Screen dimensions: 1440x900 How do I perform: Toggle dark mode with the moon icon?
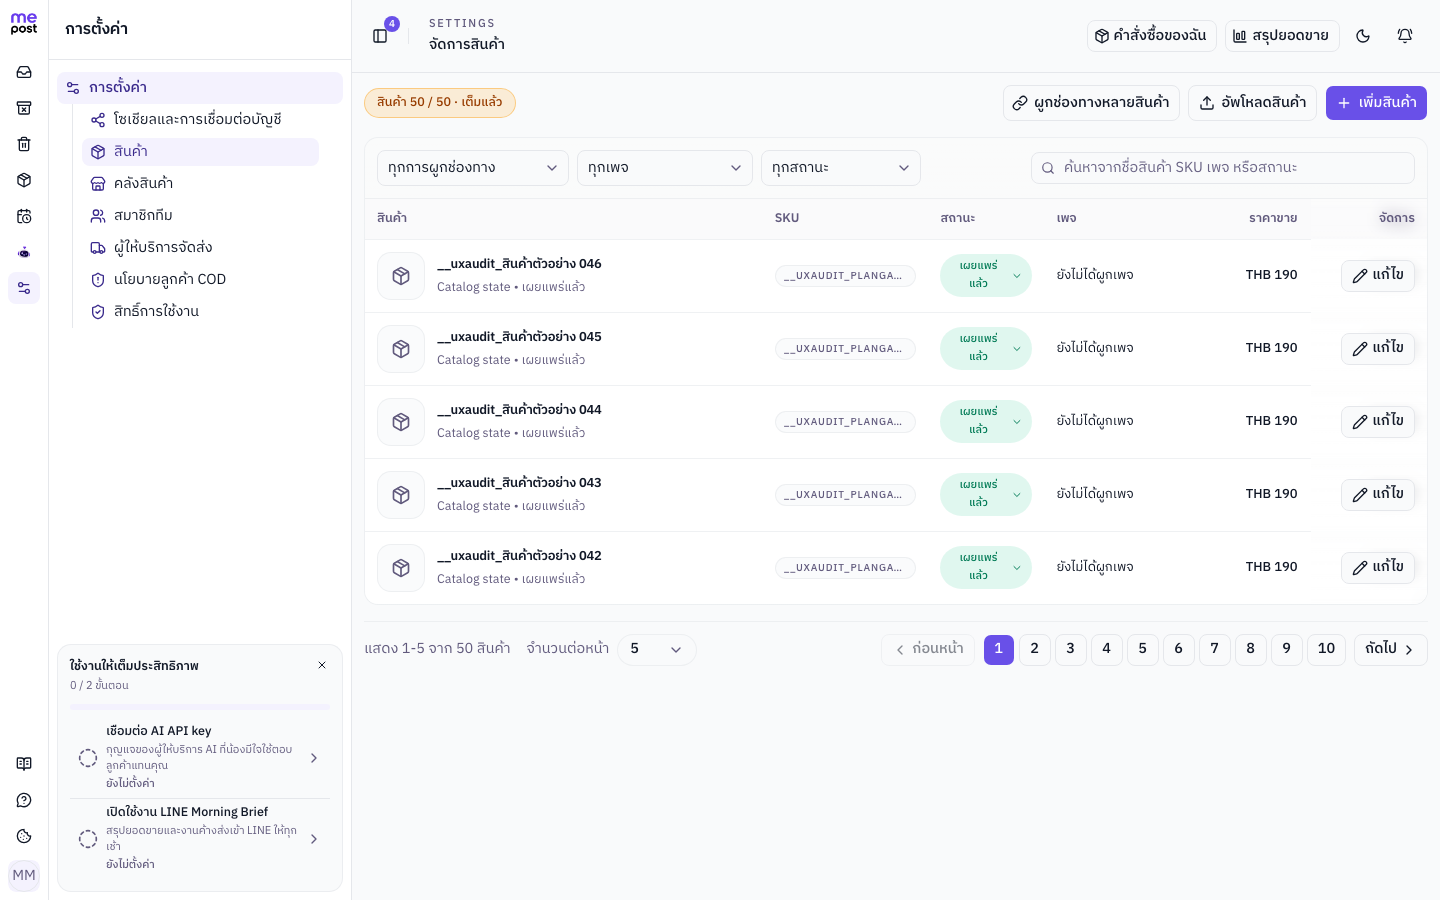click(1363, 36)
